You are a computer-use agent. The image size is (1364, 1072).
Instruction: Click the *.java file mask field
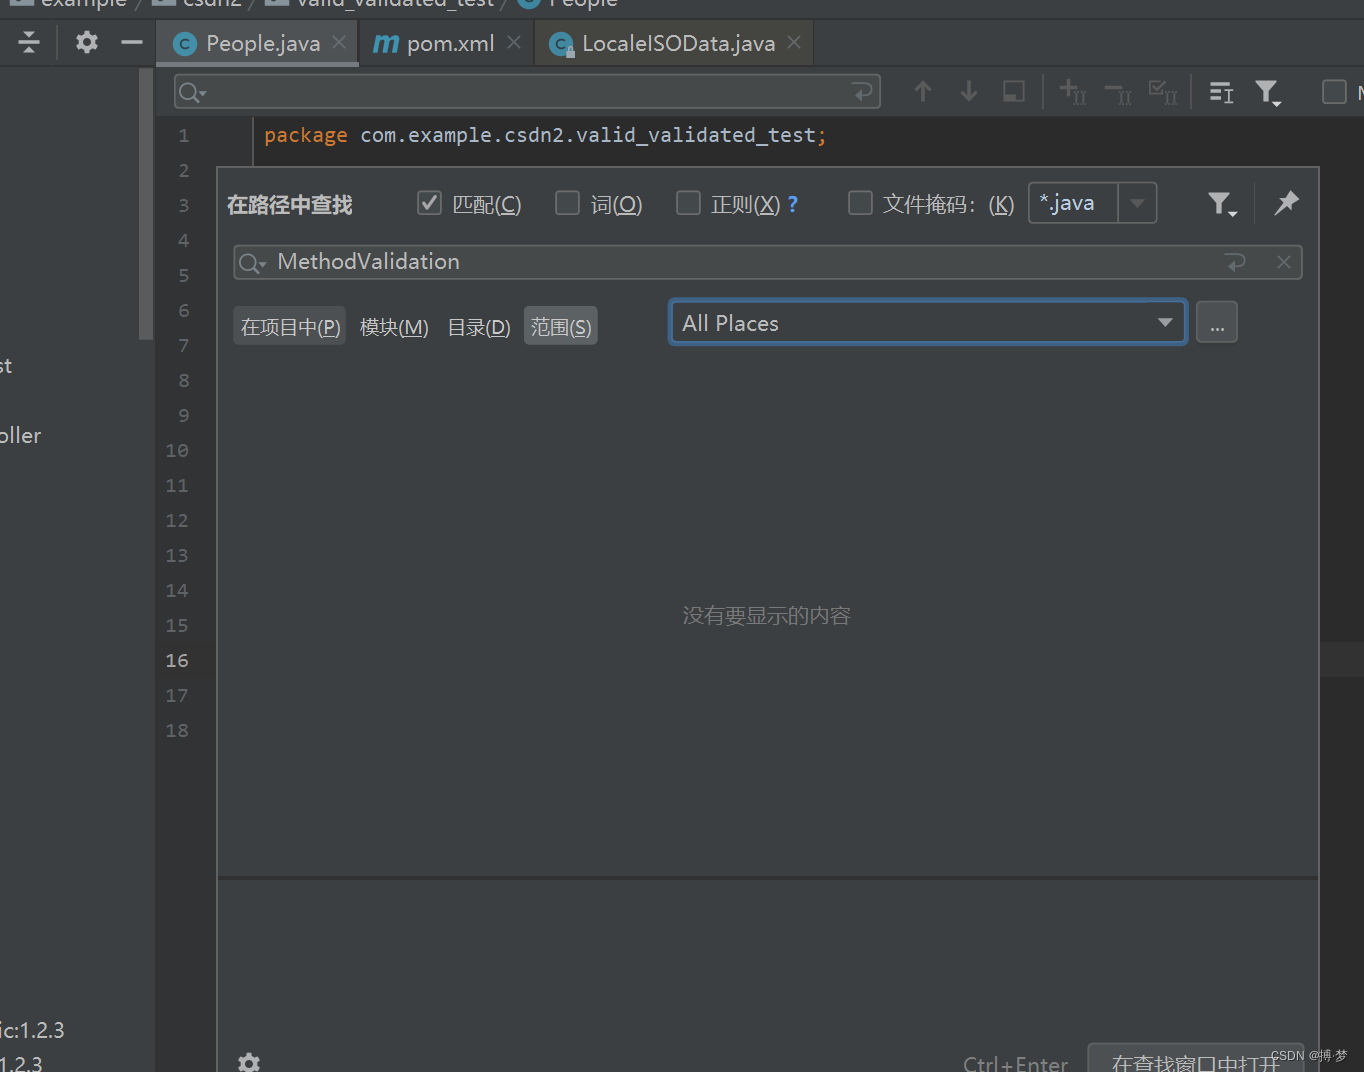1073,203
